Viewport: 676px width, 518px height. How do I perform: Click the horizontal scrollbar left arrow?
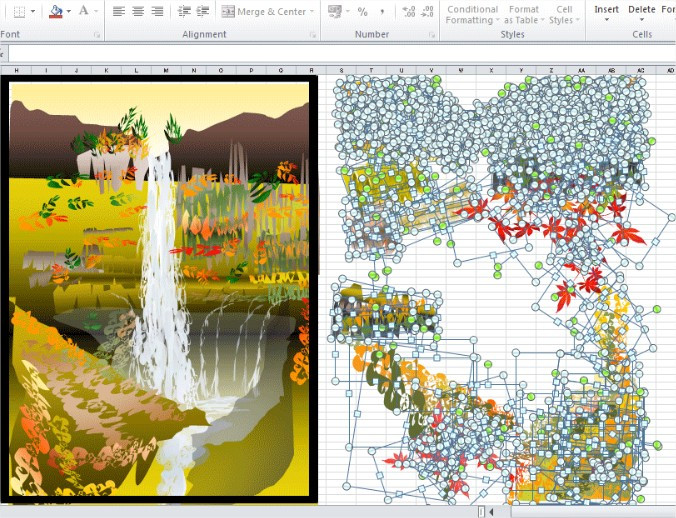coord(491,512)
